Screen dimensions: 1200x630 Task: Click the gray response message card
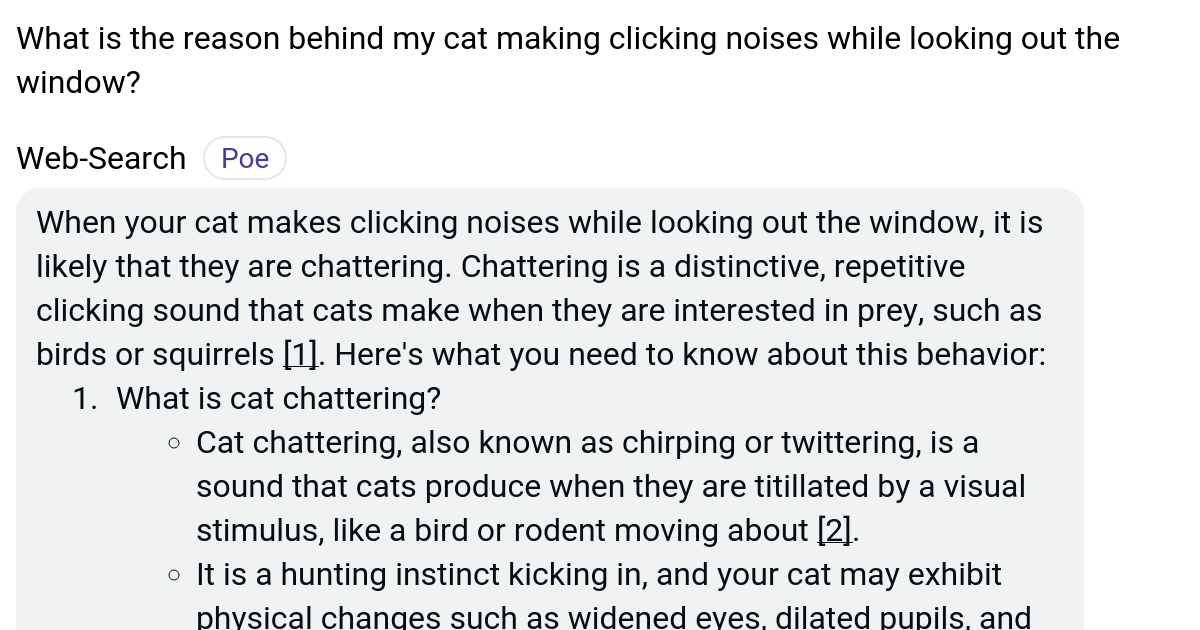click(x=550, y=400)
